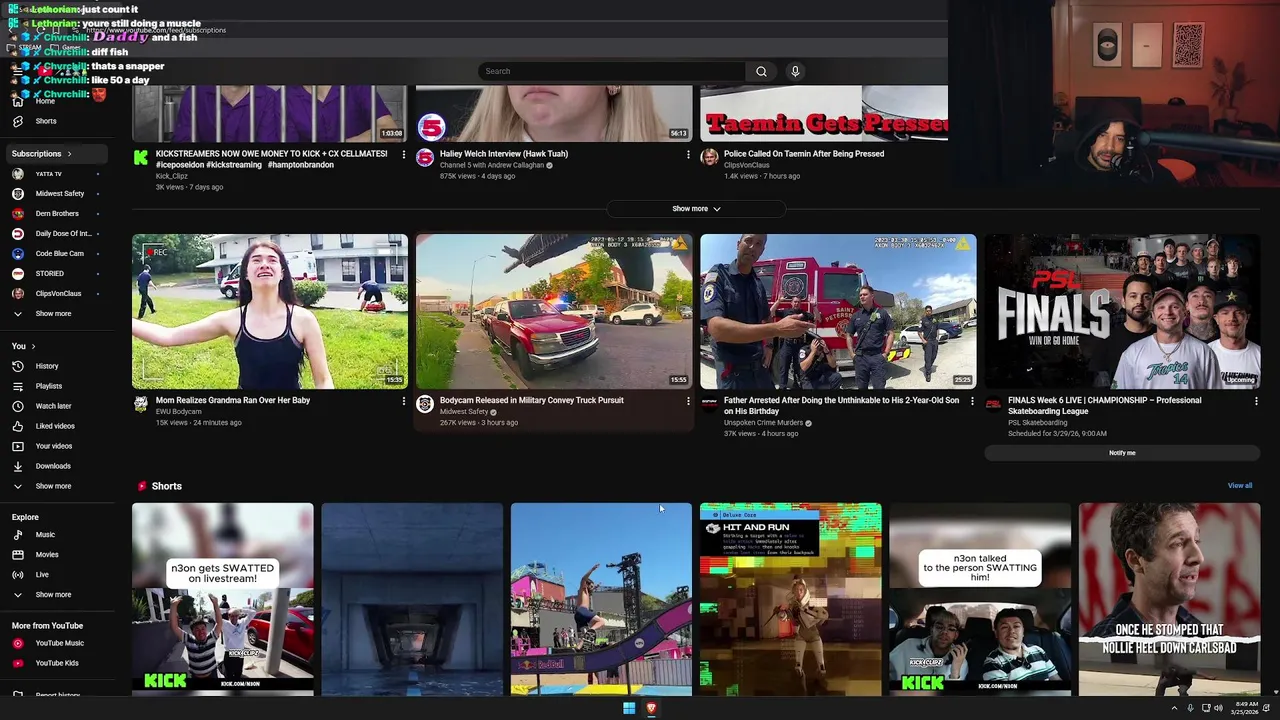Open the You section header
1280x720 pixels.
[23, 346]
